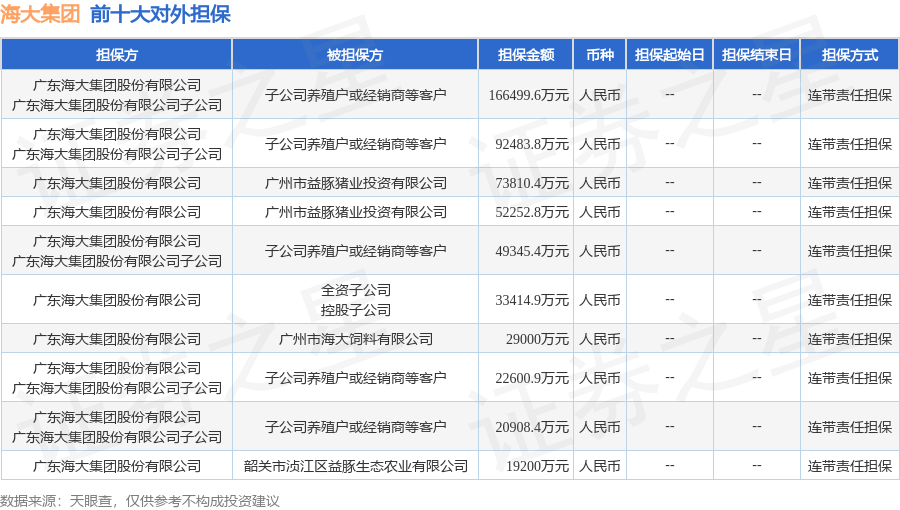Click the 广州市海大饲料有限公司 cell
The image size is (900, 510).
click(355, 339)
